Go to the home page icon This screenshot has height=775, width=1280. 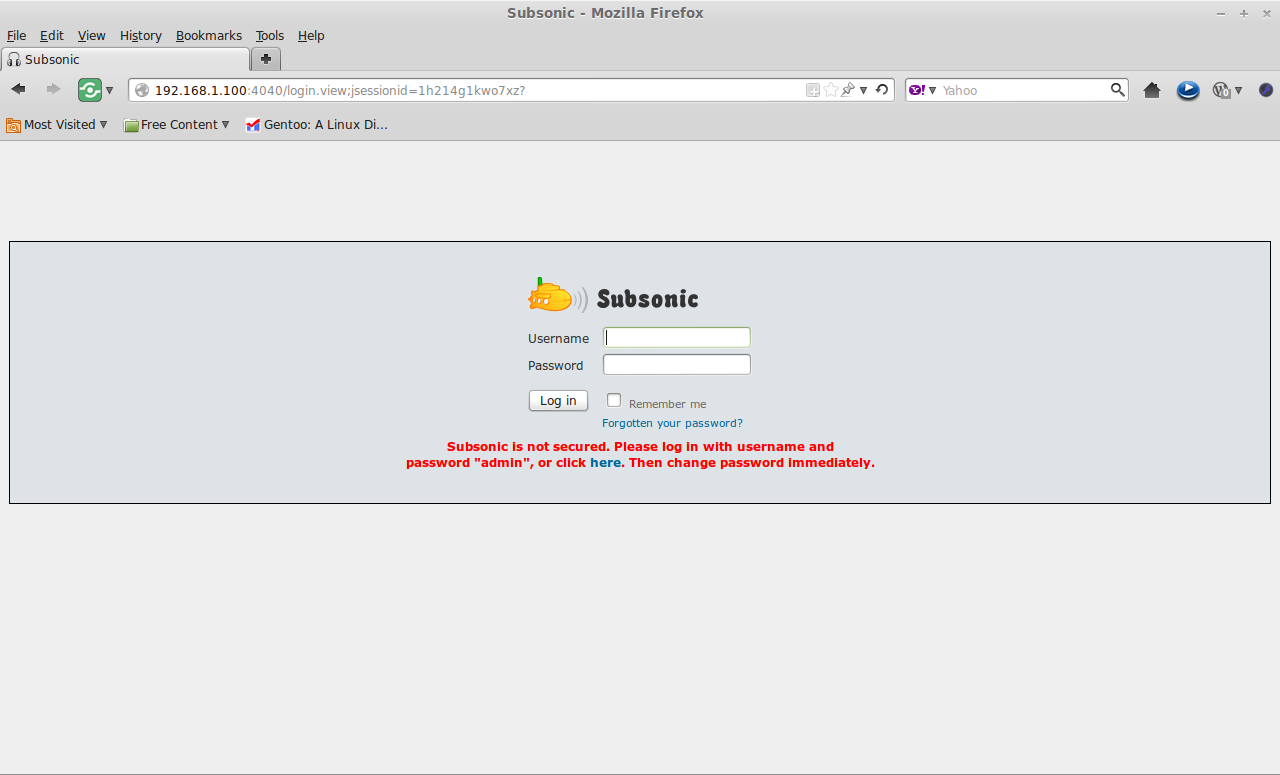click(x=1152, y=90)
